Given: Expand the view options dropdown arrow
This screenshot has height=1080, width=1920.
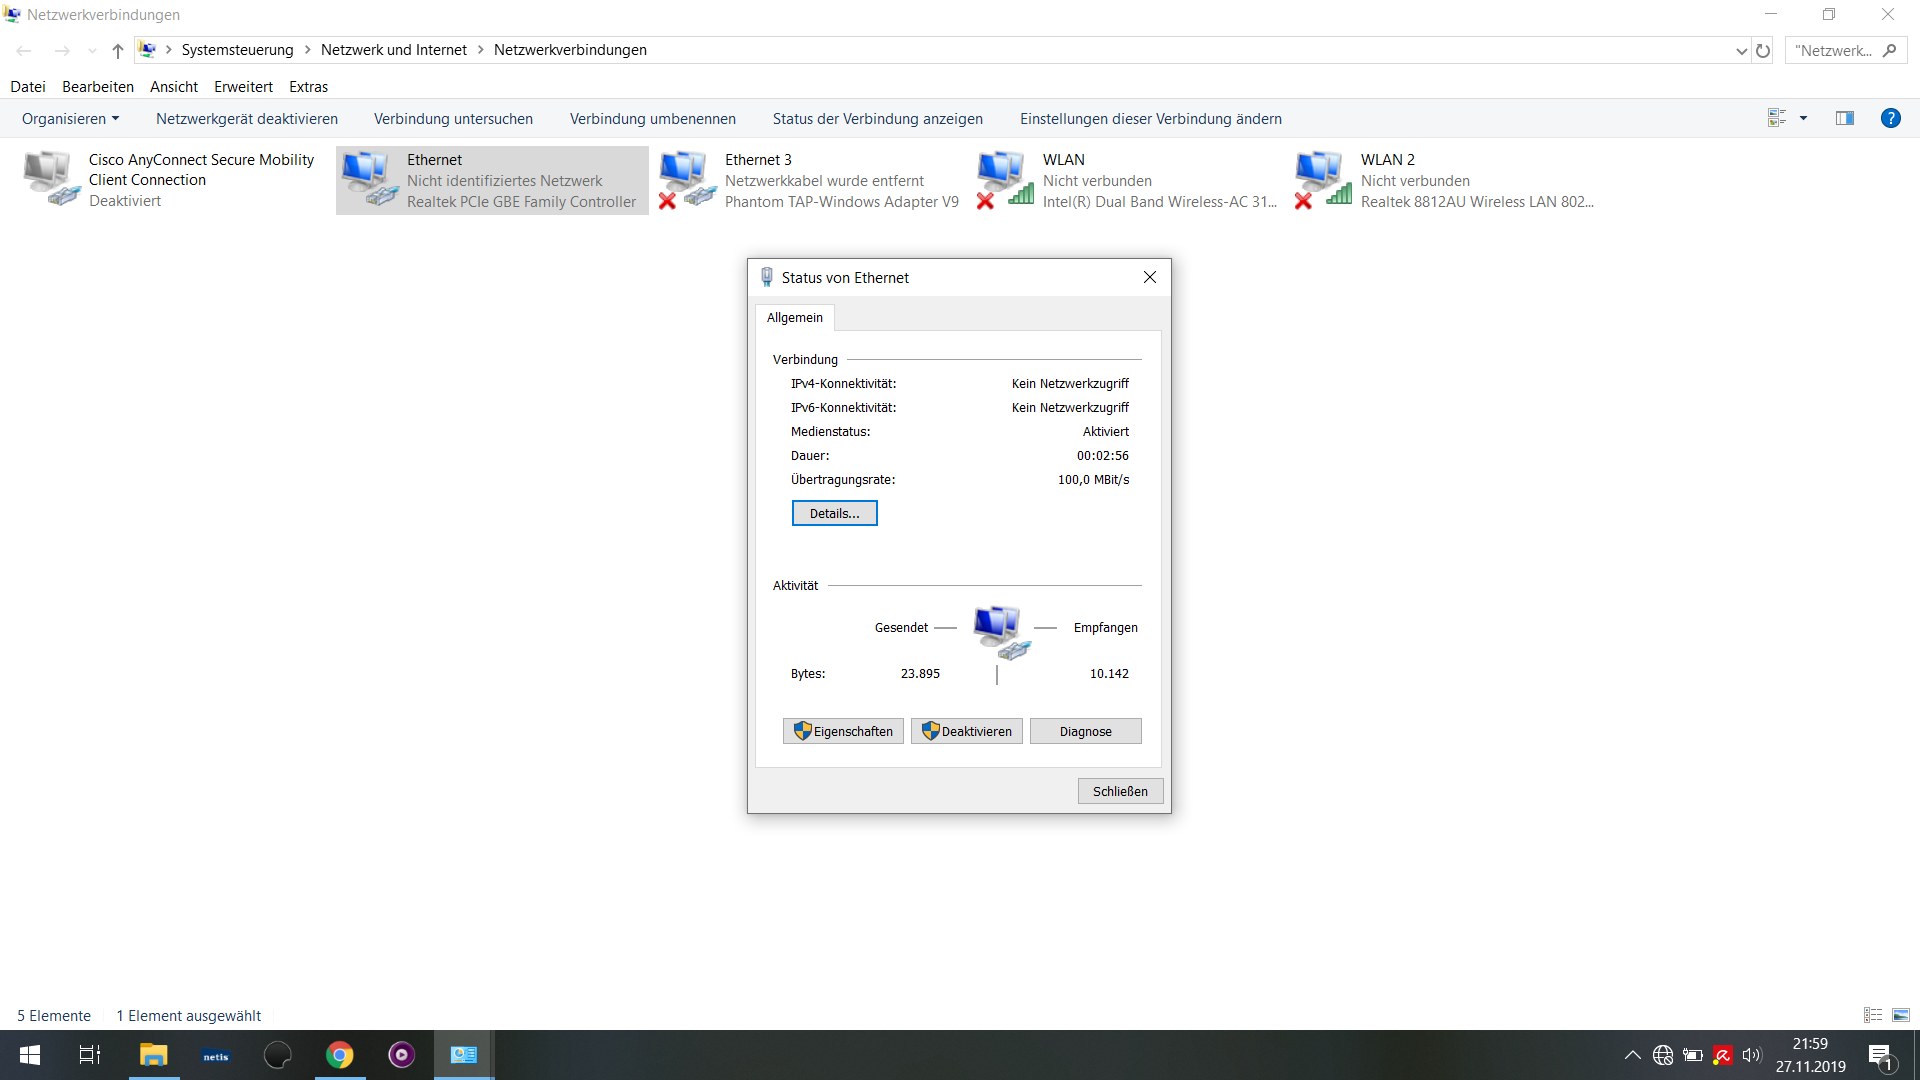Looking at the screenshot, I should pyautogui.click(x=1803, y=118).
